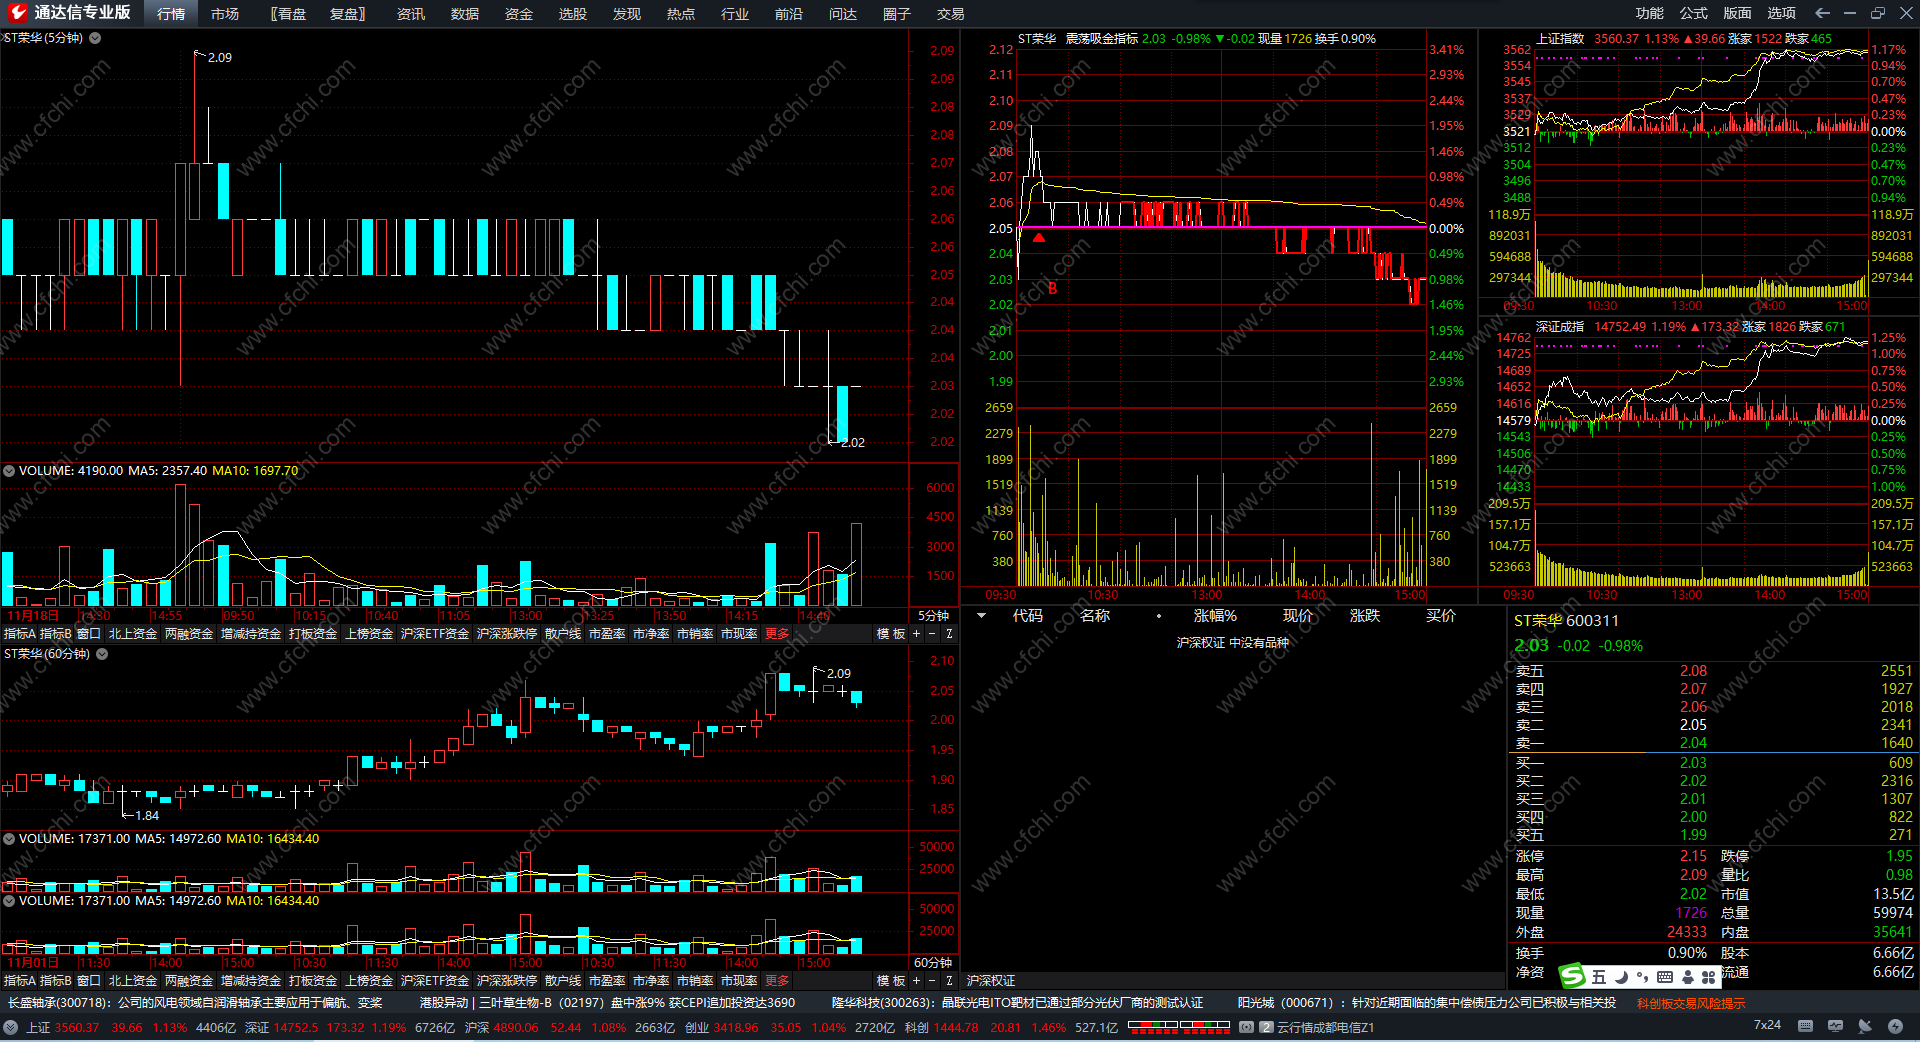Click the Z icon under 5-minute chart

coord(949,634)
